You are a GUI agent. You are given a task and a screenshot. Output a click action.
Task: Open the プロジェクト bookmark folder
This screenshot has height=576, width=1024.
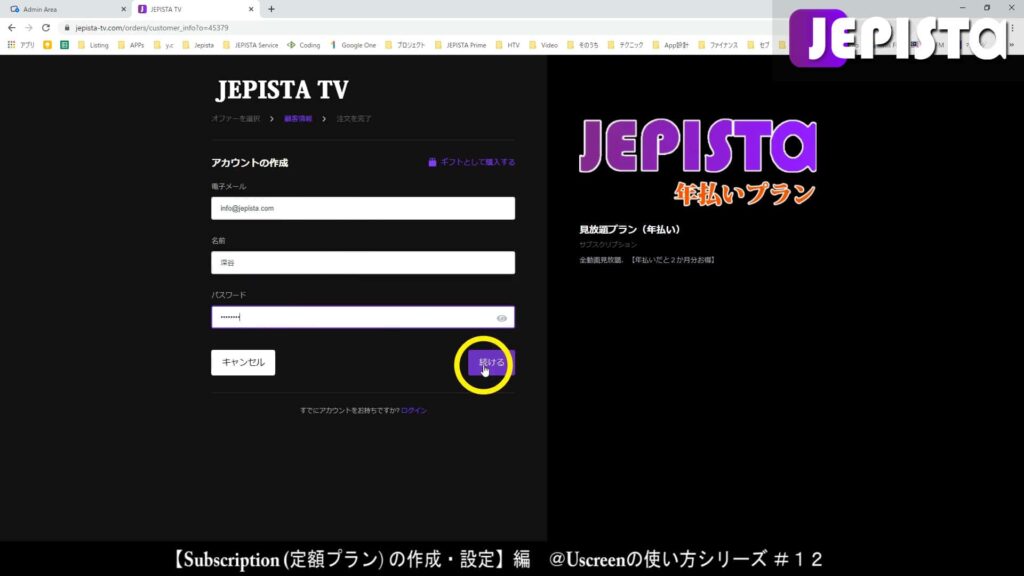[x=405, y=45]
